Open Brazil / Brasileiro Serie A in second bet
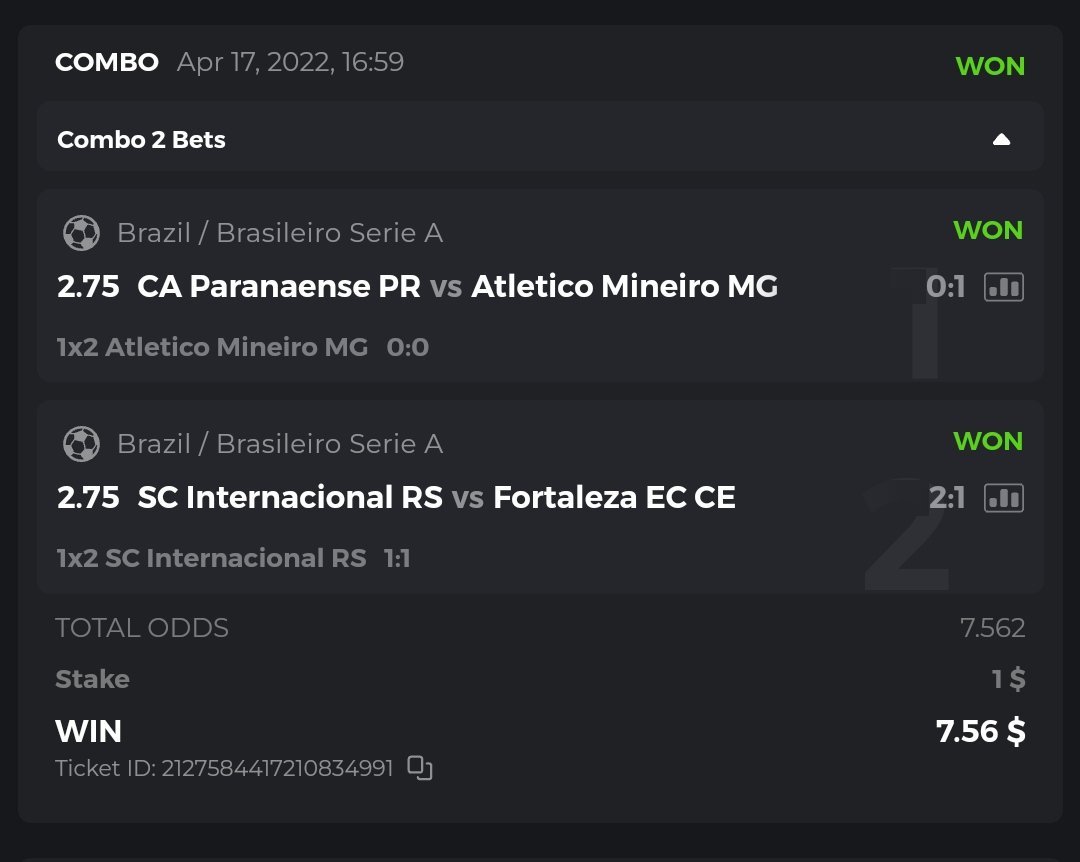 279,443
